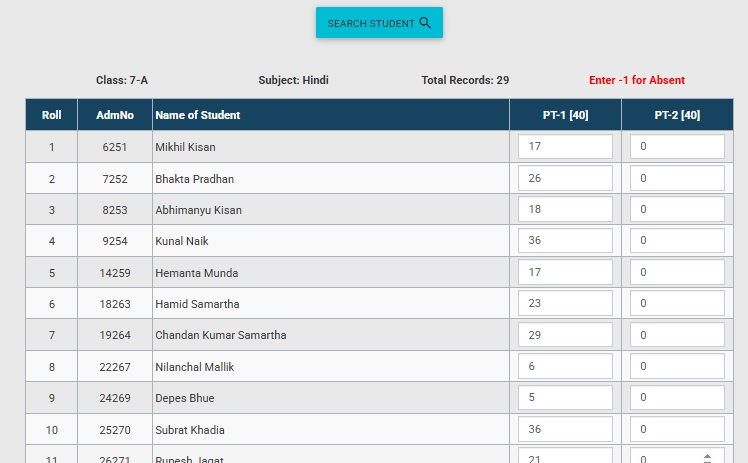Image resolution: width=748 pixels, height=463 pixels.
Task: Select PT-1 field for Depes Bhue
Action: 565,398
